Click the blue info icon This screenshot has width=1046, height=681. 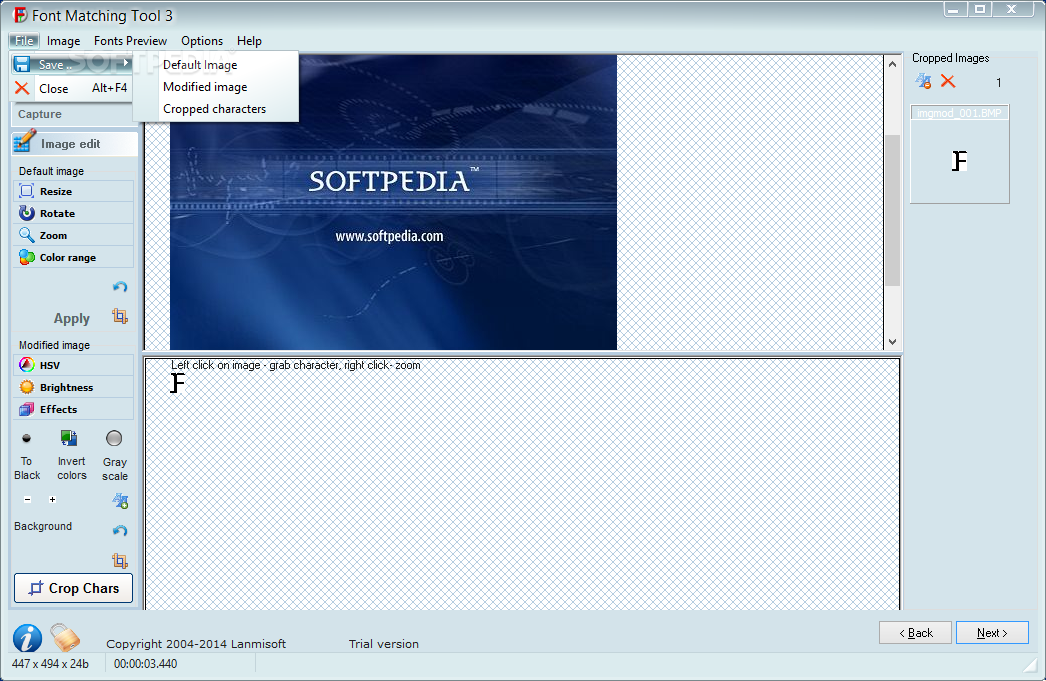tap(27, 638)
